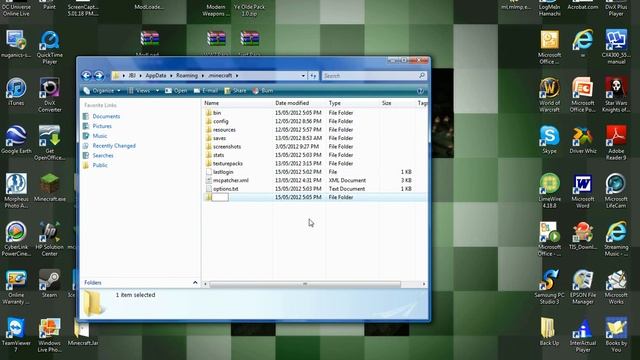The image size is (640, 360).
Task: Open Samsung PC Studio 3 icon
Action: [x=549, y=287]
